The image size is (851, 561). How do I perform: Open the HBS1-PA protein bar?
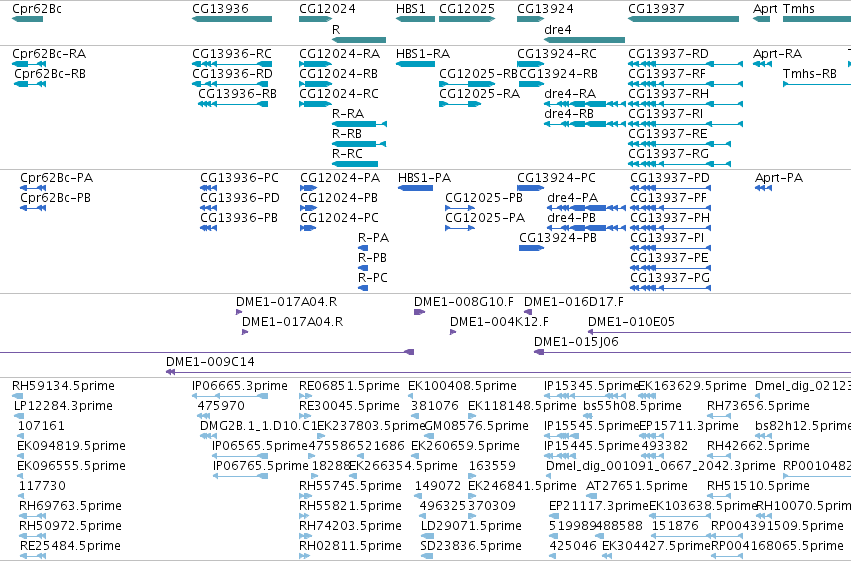point(415,188)
